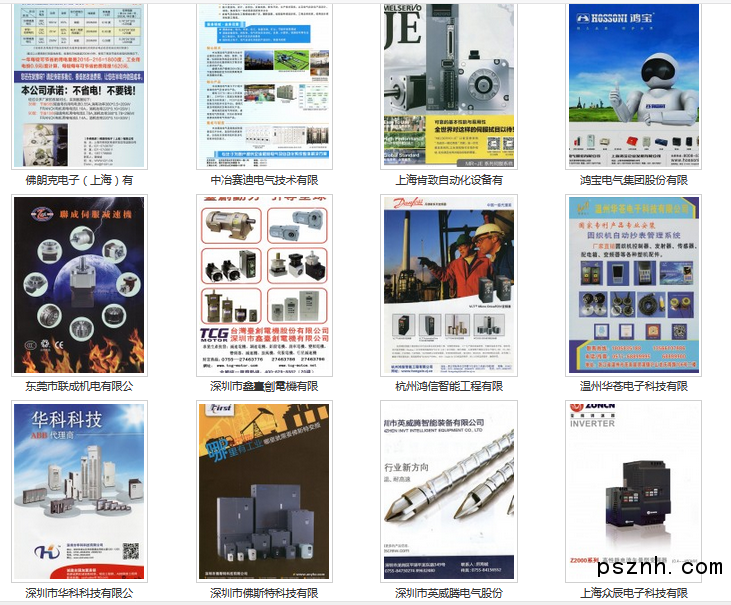731x605 pixels.
Task: Click the 温州华苍电子科技 ad image
Action: coord(633,286)
